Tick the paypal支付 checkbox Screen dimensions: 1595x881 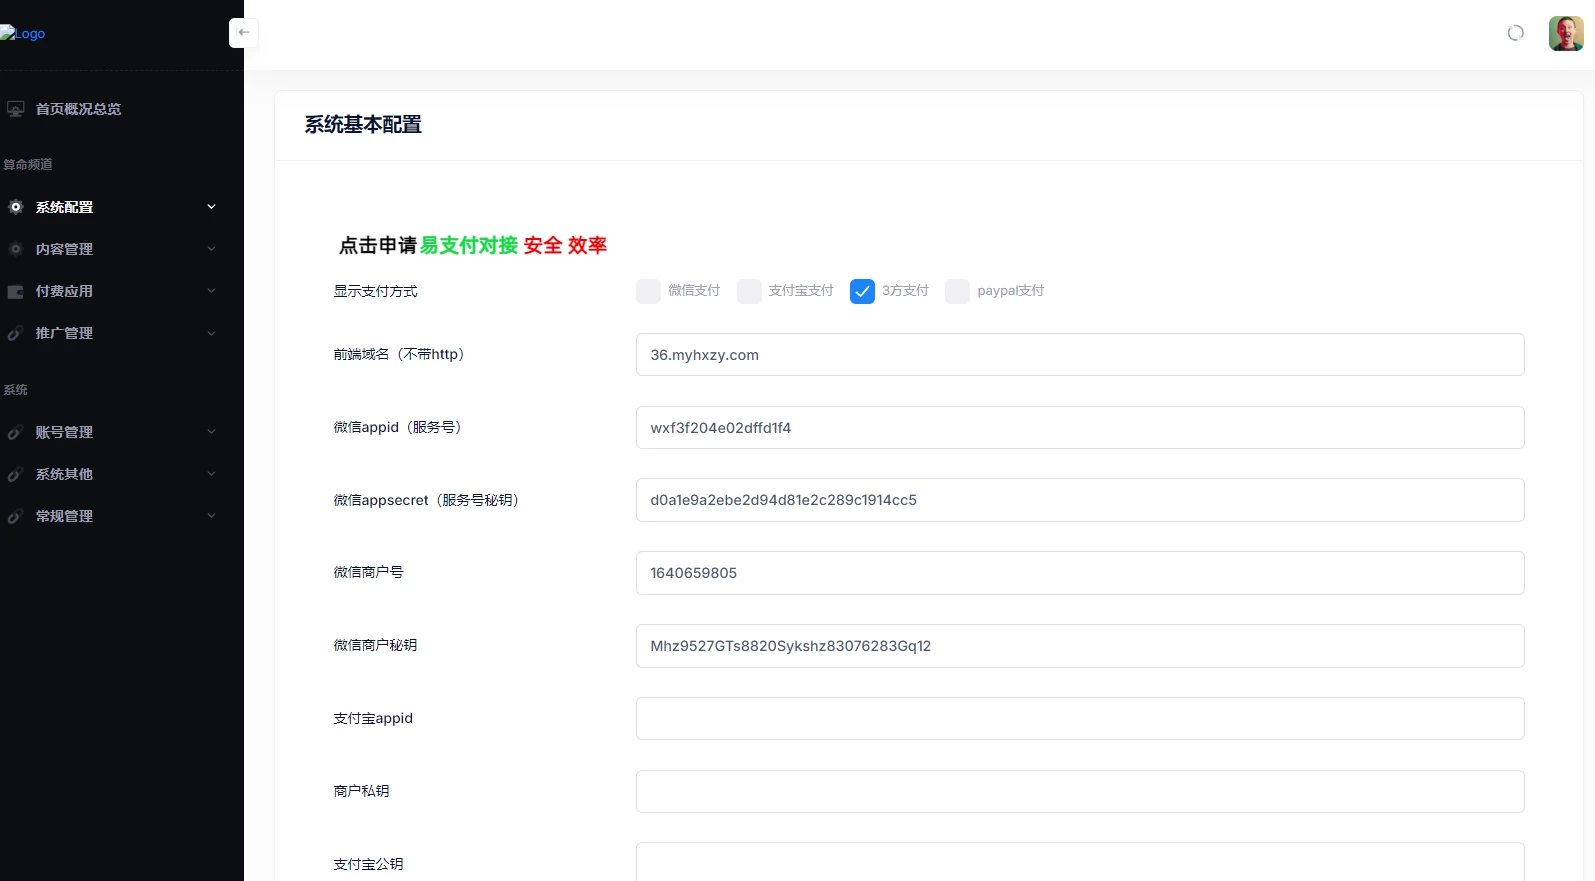point(957,291)
